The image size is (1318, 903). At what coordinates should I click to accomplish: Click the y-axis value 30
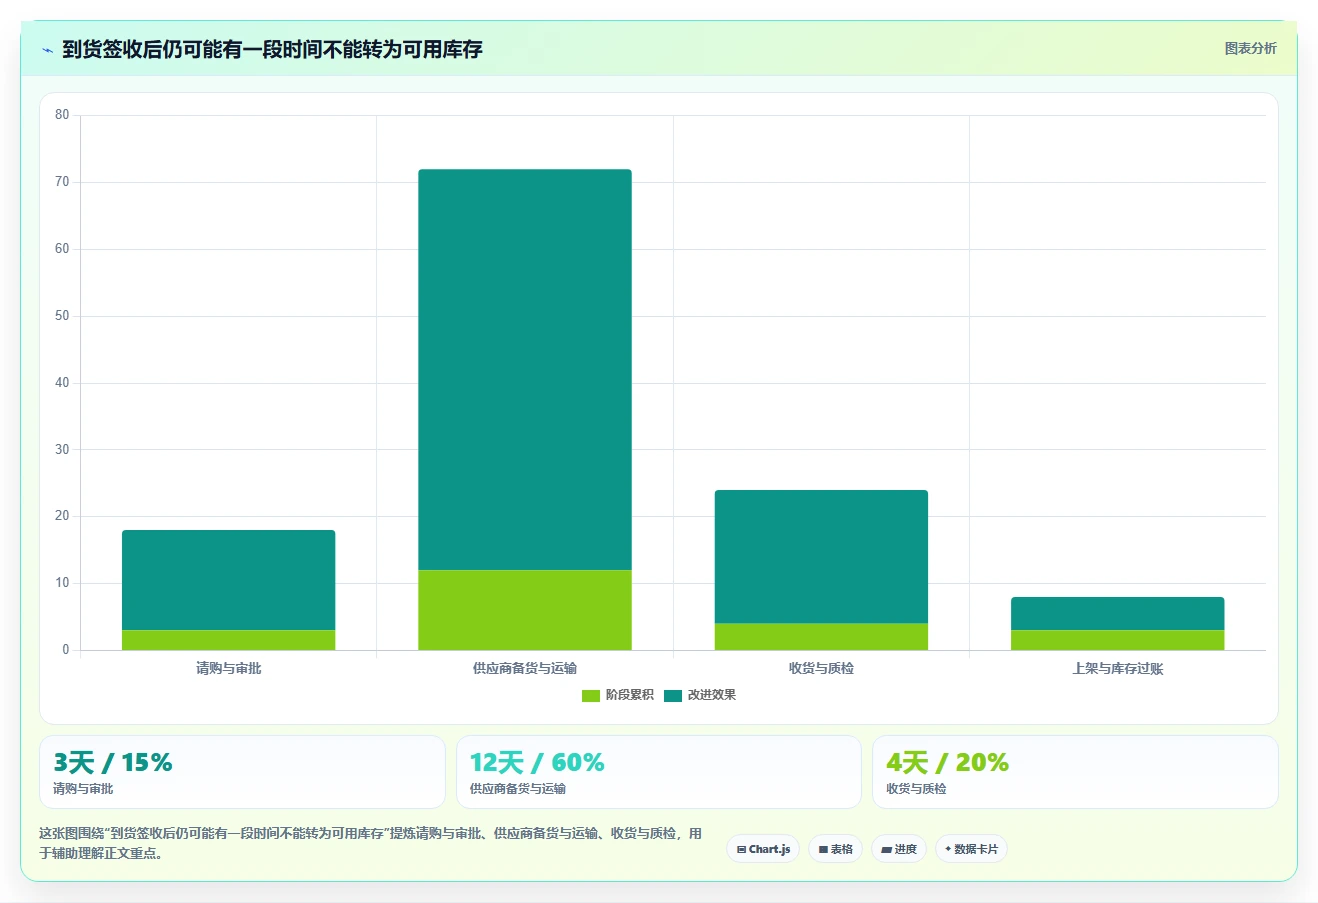click(x=62, y=449)
